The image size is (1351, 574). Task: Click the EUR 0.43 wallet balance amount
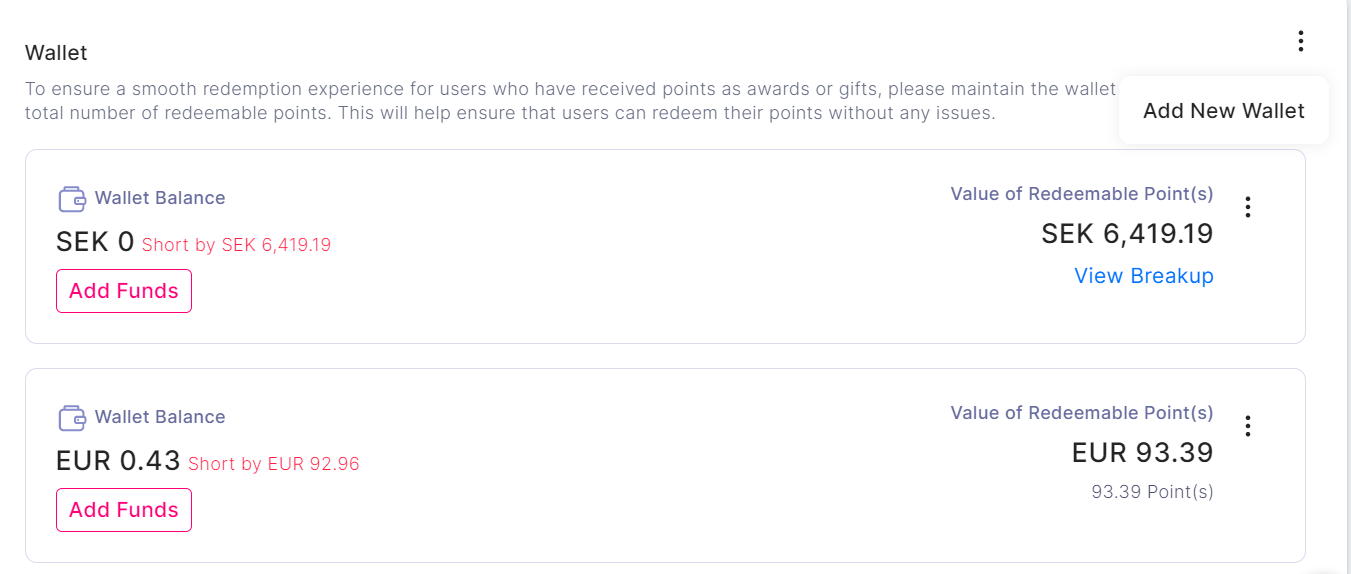click(x=118, y=461)
